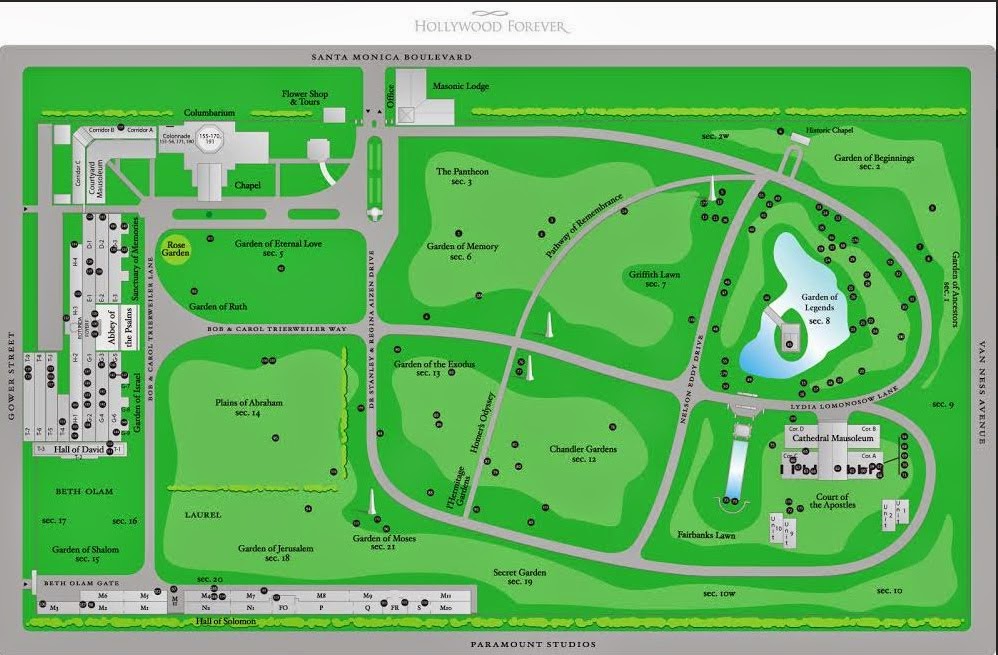Click the Beth Olam Gate label

[81, 583]
